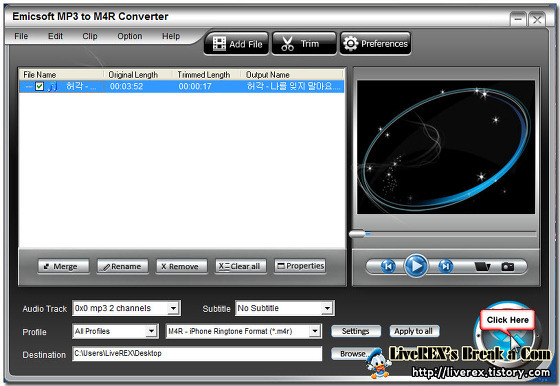Screen dimensions: 560x386
Task: Uncheck the file row checkbox
Action: pyautogui.click(x=39, y=86)
